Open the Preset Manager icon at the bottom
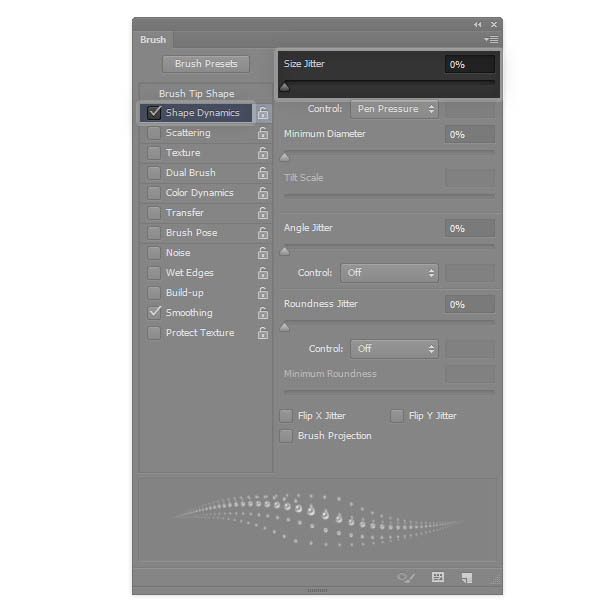 coord(438,578)
